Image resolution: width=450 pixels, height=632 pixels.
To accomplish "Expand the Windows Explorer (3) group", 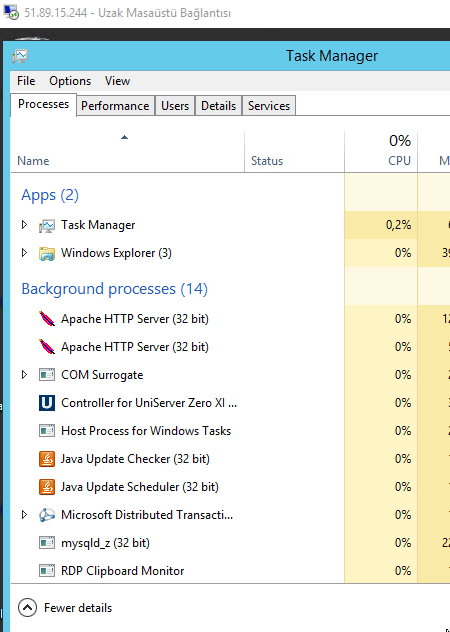I will (24, 253).
